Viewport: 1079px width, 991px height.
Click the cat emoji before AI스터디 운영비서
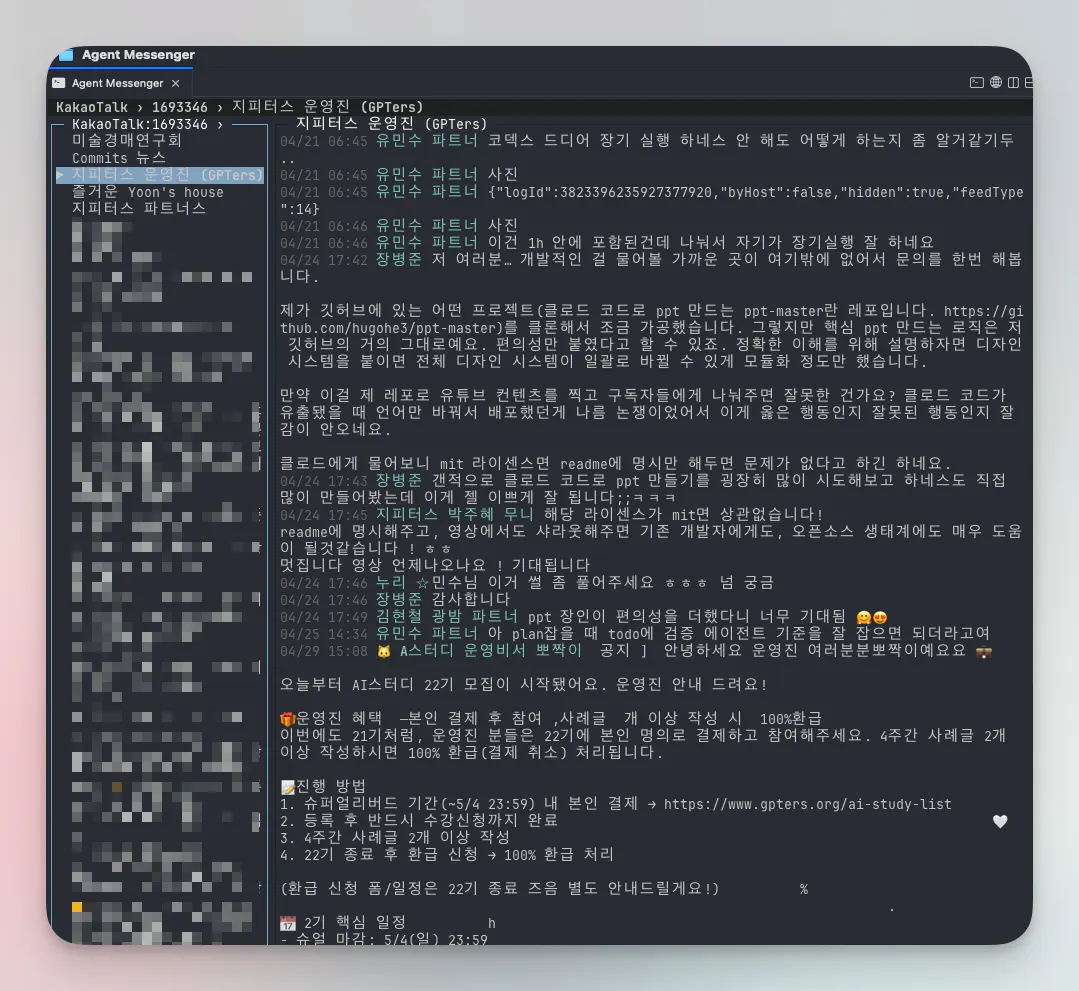point(383,651)
